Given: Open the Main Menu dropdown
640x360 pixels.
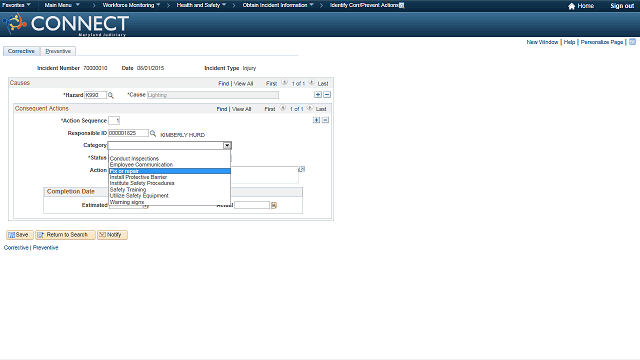Looking at the screenshot, I should pos(62,5).
